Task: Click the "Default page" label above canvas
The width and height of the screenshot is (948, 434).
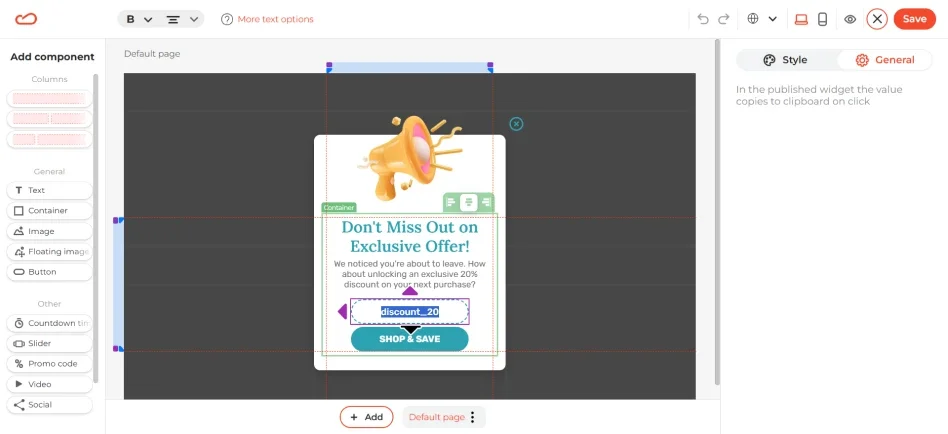Action: (152, 54)
